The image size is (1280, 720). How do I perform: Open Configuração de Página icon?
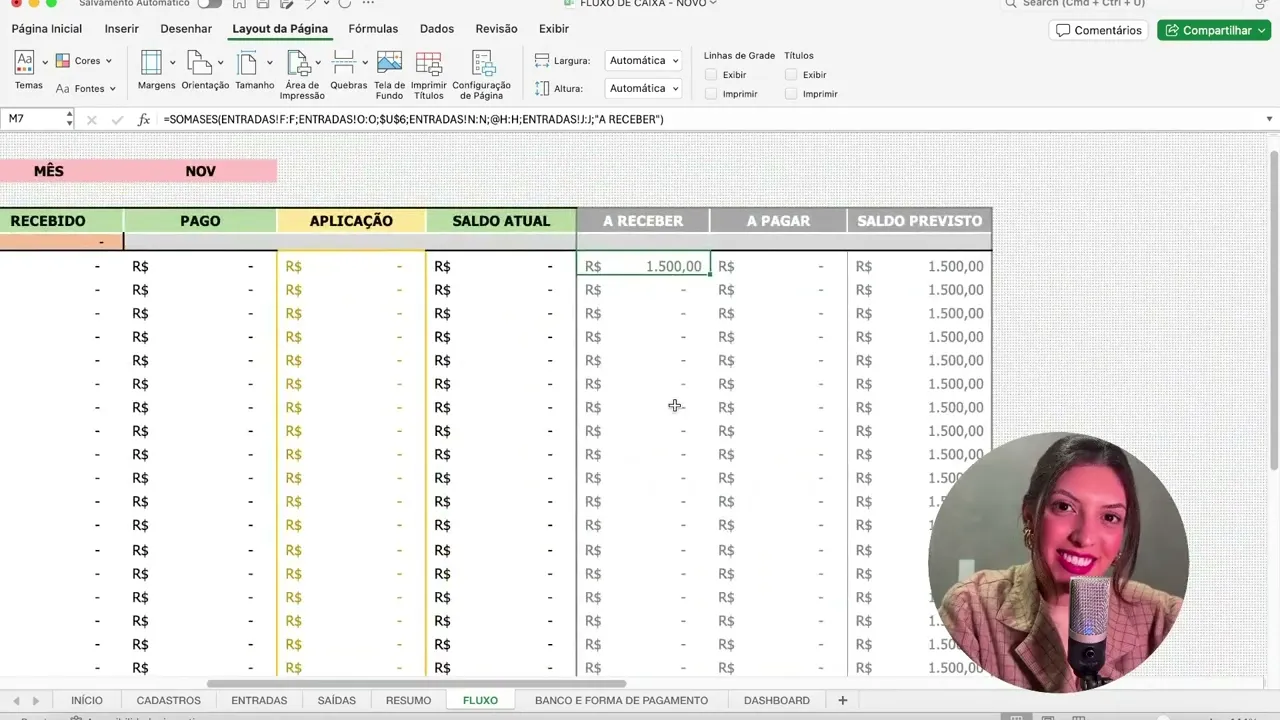[483, 62]
